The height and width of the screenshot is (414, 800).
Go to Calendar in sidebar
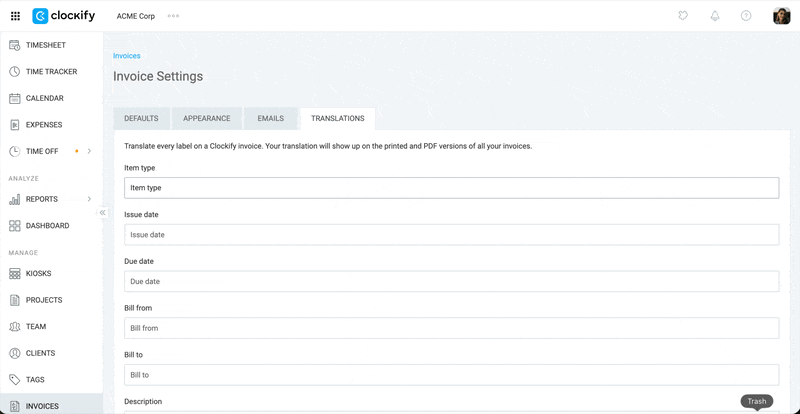pyautogui.click(x=45, y=98)
